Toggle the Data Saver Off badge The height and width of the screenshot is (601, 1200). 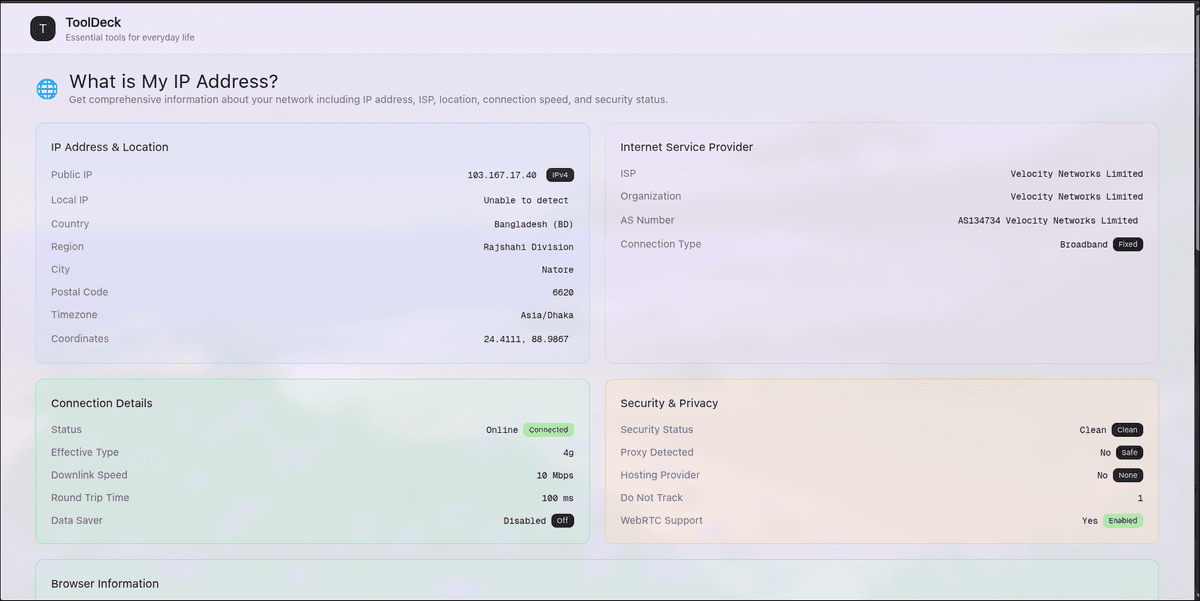coord(562,520)
